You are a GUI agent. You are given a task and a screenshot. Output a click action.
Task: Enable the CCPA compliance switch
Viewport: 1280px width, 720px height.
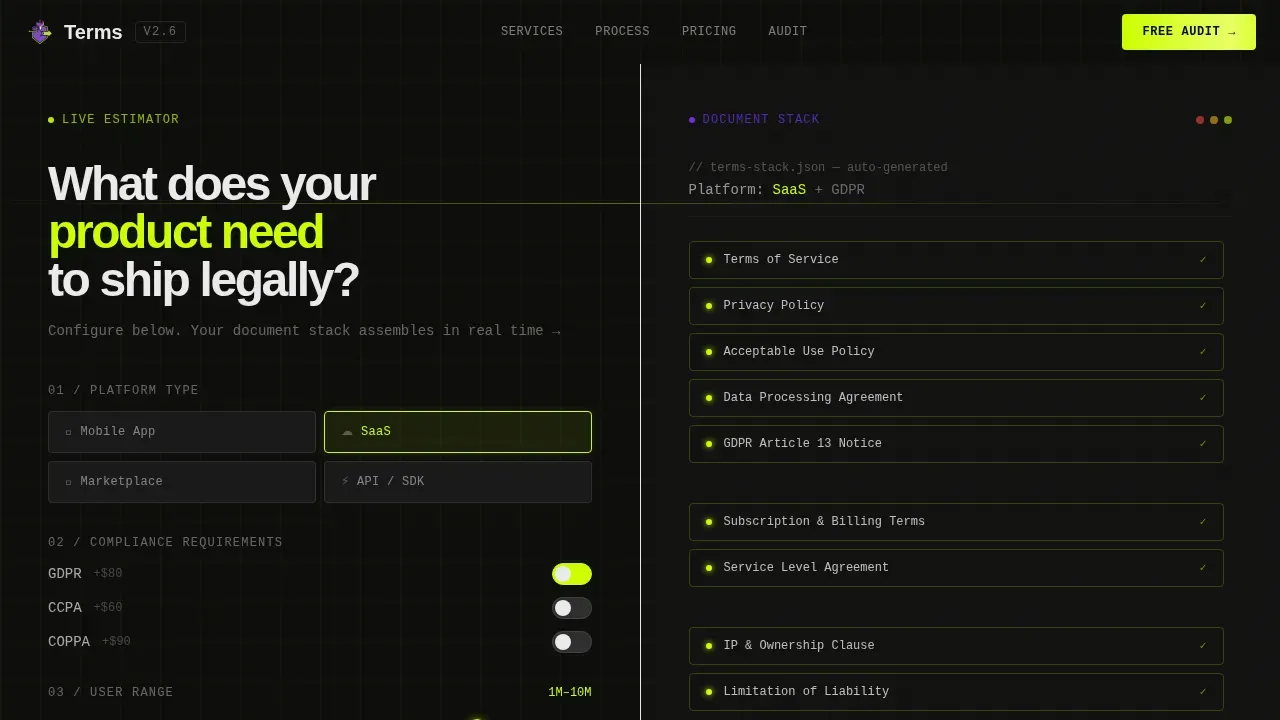click(x=572, y=608)
